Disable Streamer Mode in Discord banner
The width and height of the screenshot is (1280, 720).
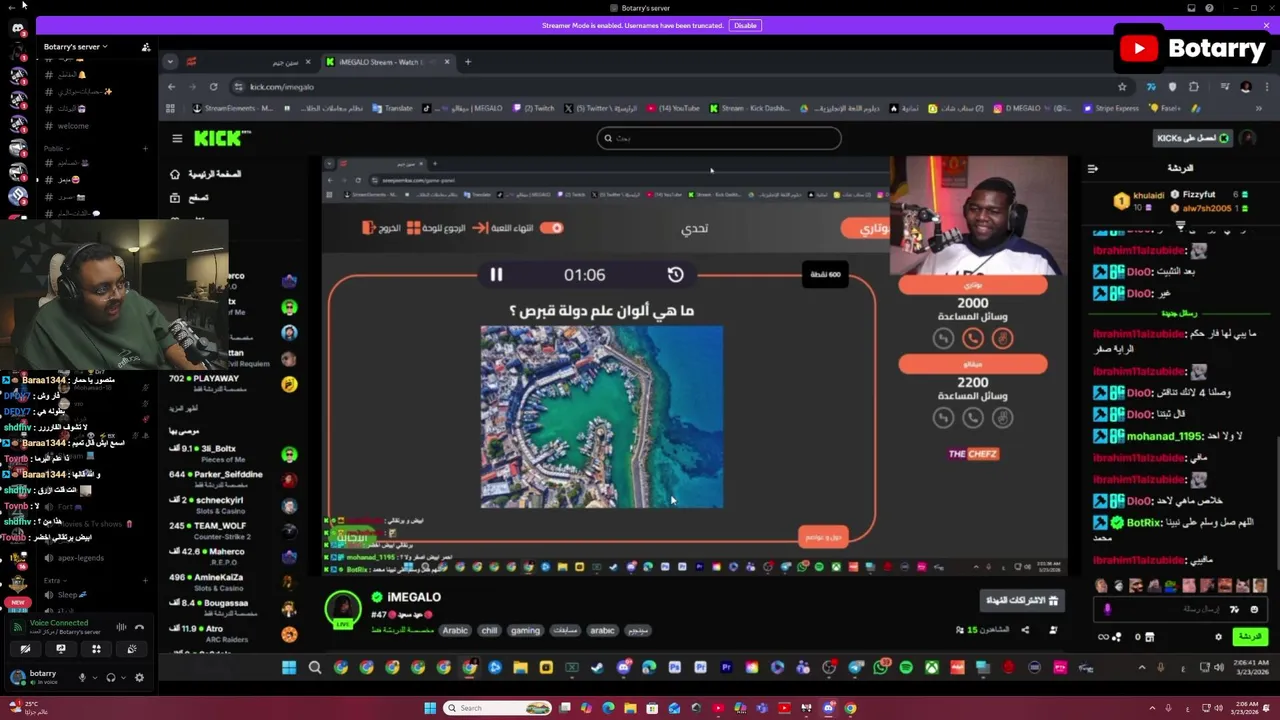tap(745, 25)
